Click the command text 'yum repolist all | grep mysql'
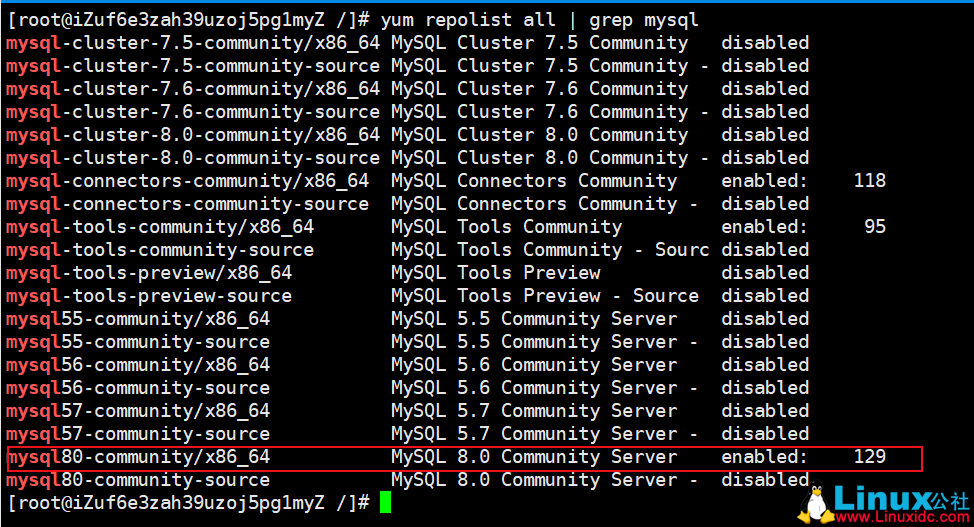The image size is (974, 527). [539, 20]
